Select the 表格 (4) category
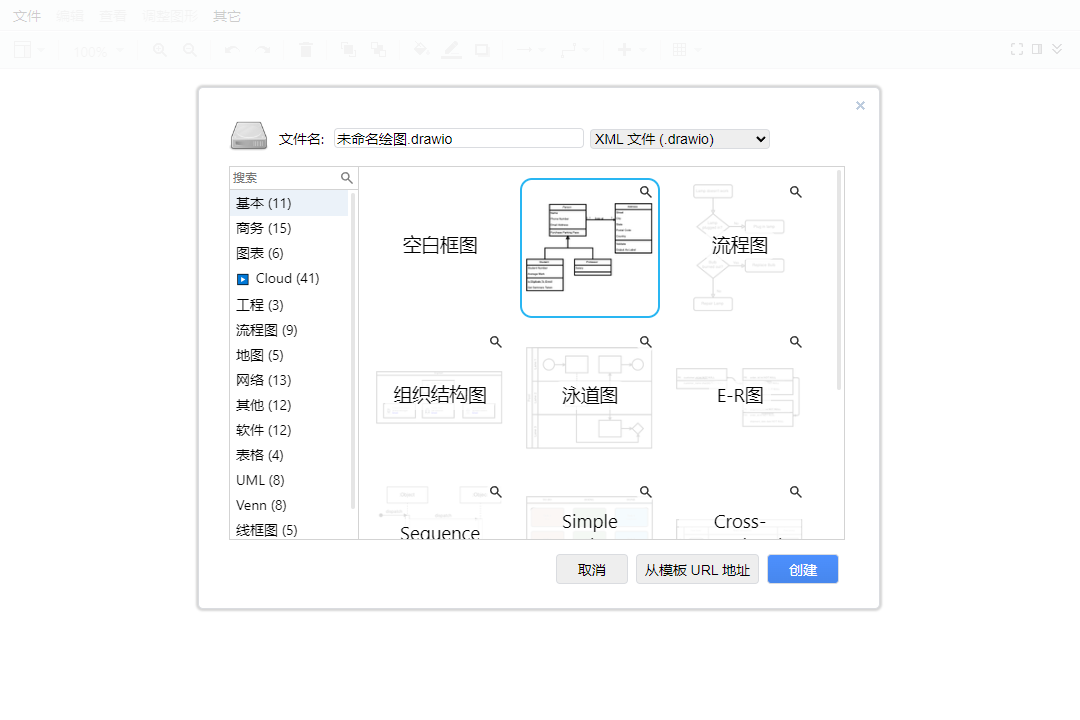1080x720 pixels. pos(289,455)
